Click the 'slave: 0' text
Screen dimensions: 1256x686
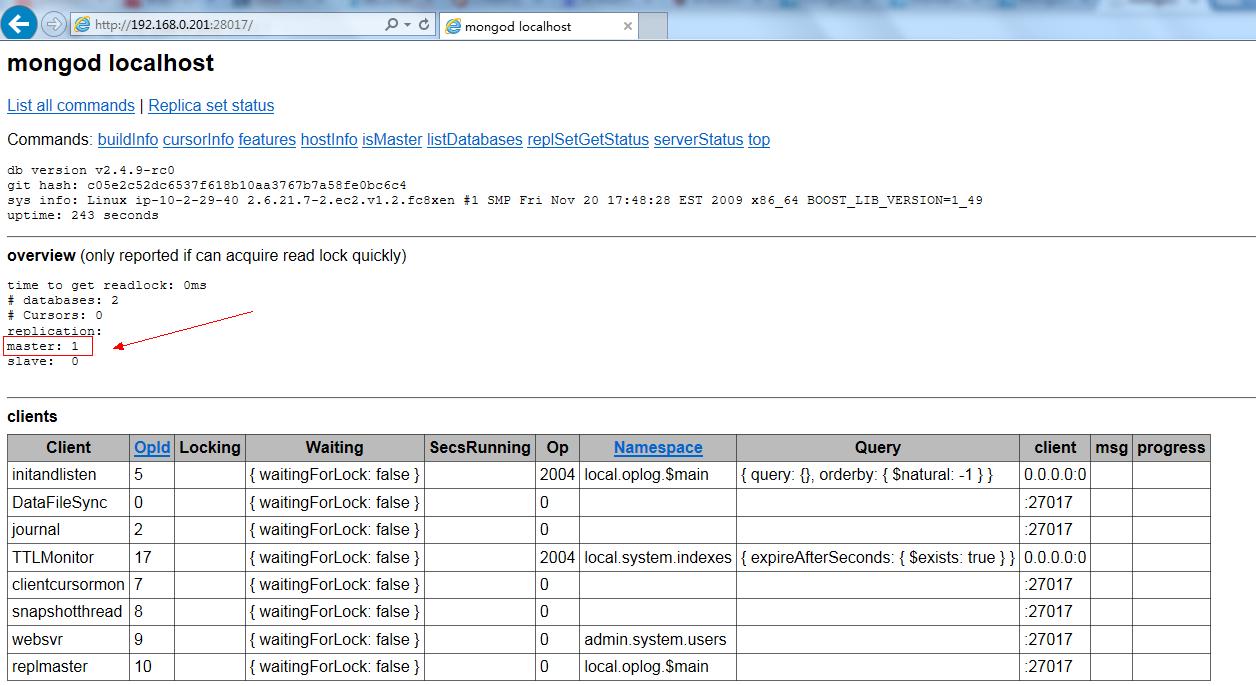43,361
